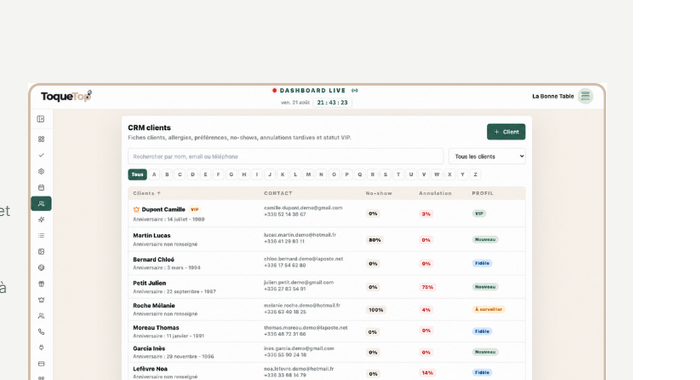Click the La Bonne Table restaurant name
This screenshot has width=700, height=380.
553,96
